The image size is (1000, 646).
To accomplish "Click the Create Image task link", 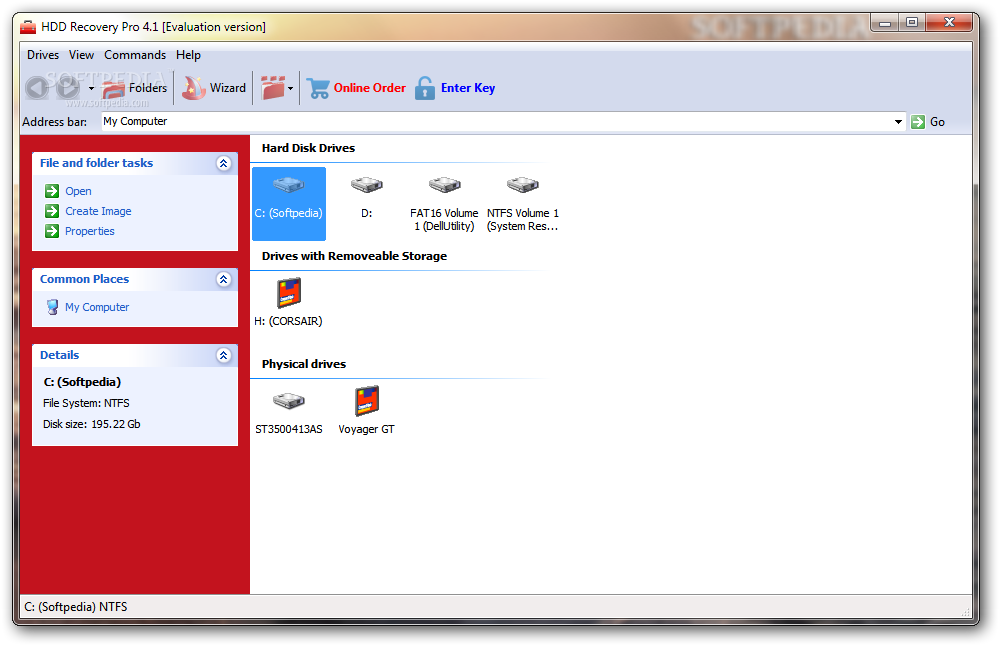I will 98,211.
